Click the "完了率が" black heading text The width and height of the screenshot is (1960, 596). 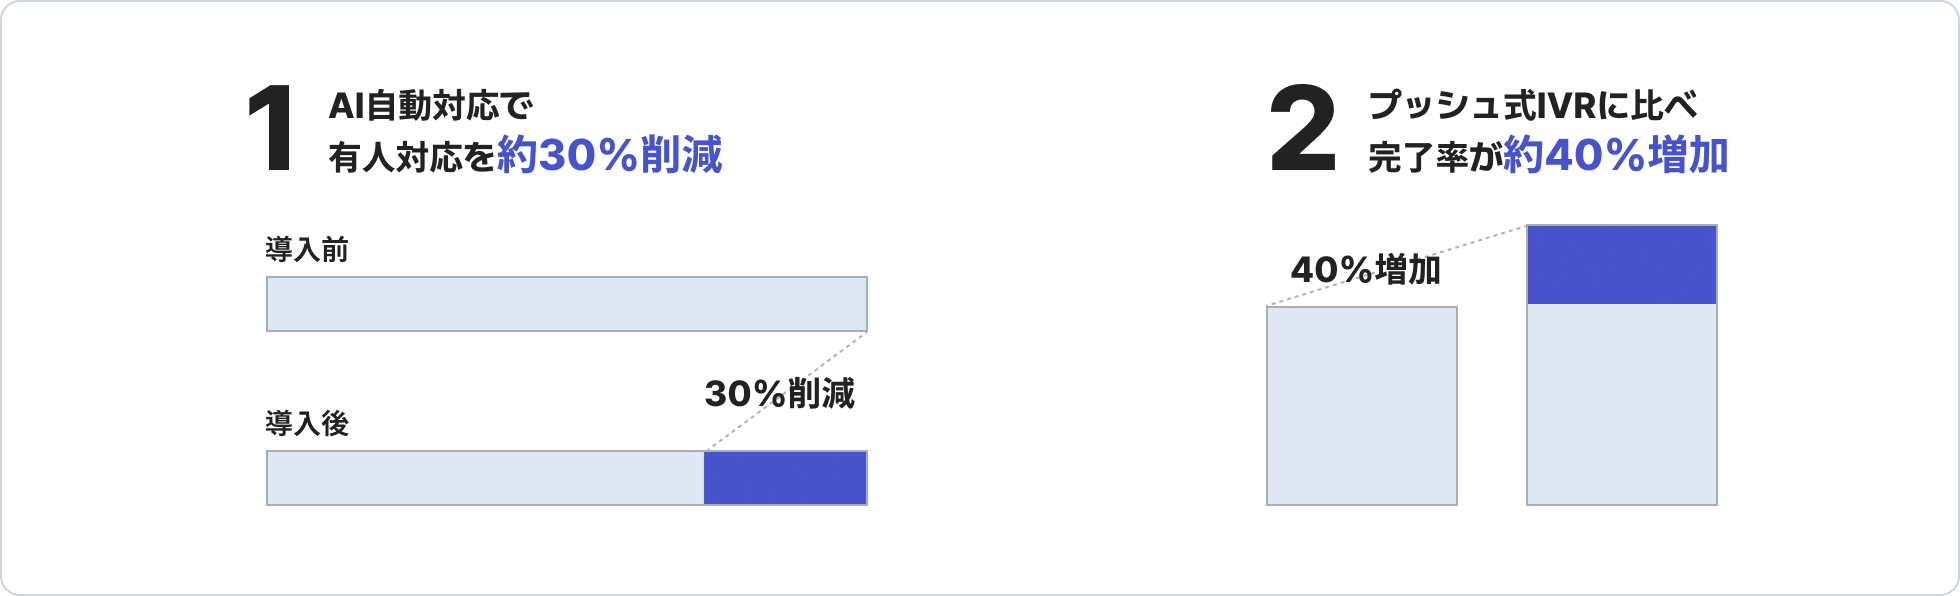point(1434,158)
